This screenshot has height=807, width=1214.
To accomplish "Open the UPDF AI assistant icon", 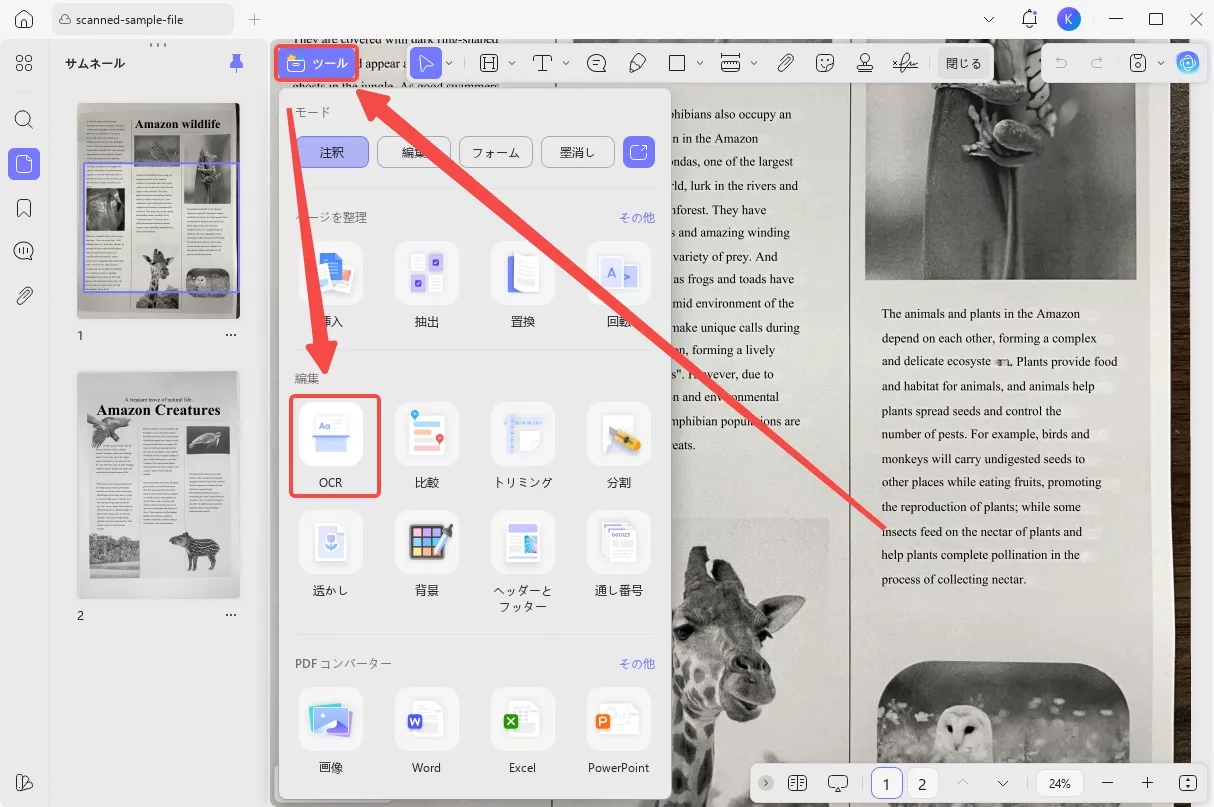I will (1188, 63).
